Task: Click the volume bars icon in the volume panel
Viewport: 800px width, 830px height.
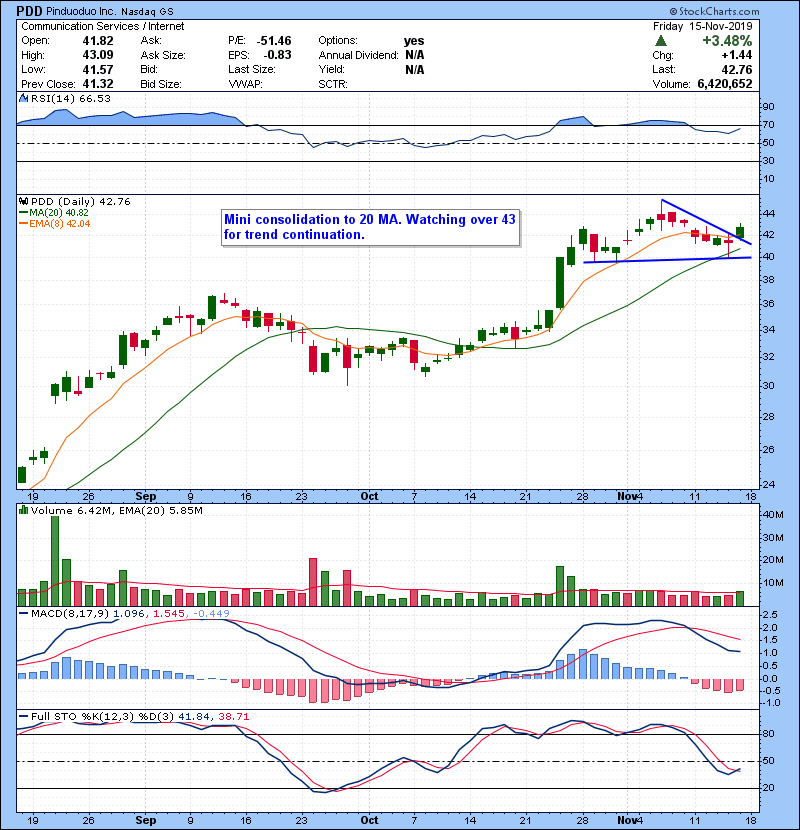Action: tap(23, 510)
